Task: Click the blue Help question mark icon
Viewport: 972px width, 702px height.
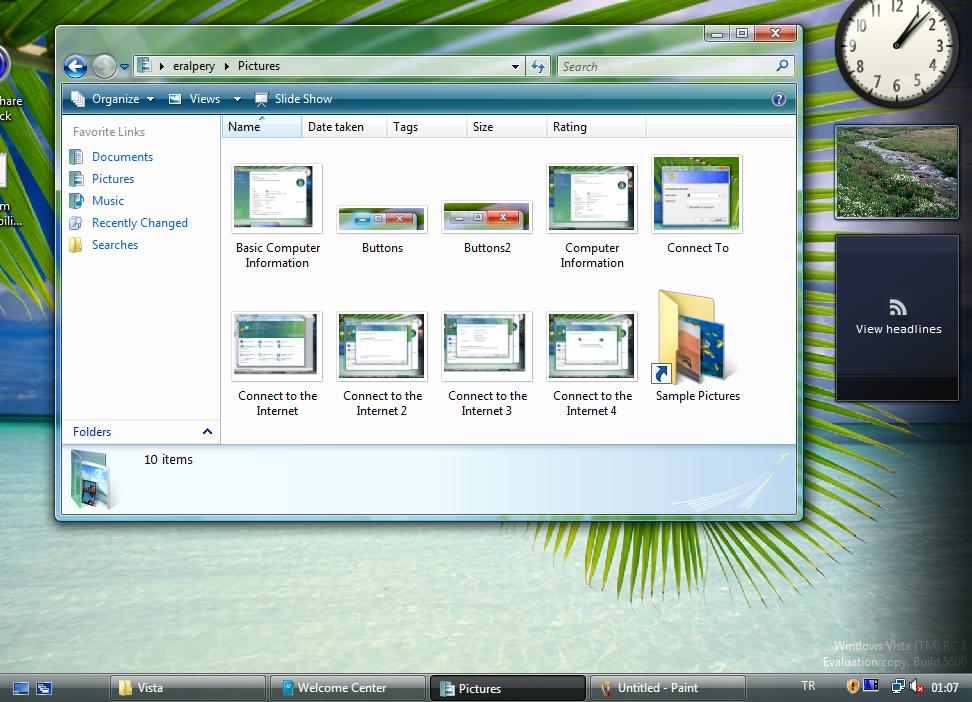Action: pyautogui.click(x=779, y=98)
